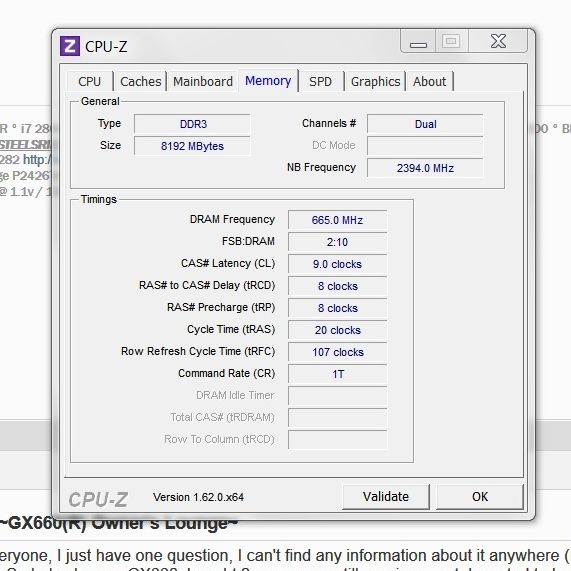
Task: Click the DRAM Frequency label
Action: pyautogui.click(x=232, y=219)
